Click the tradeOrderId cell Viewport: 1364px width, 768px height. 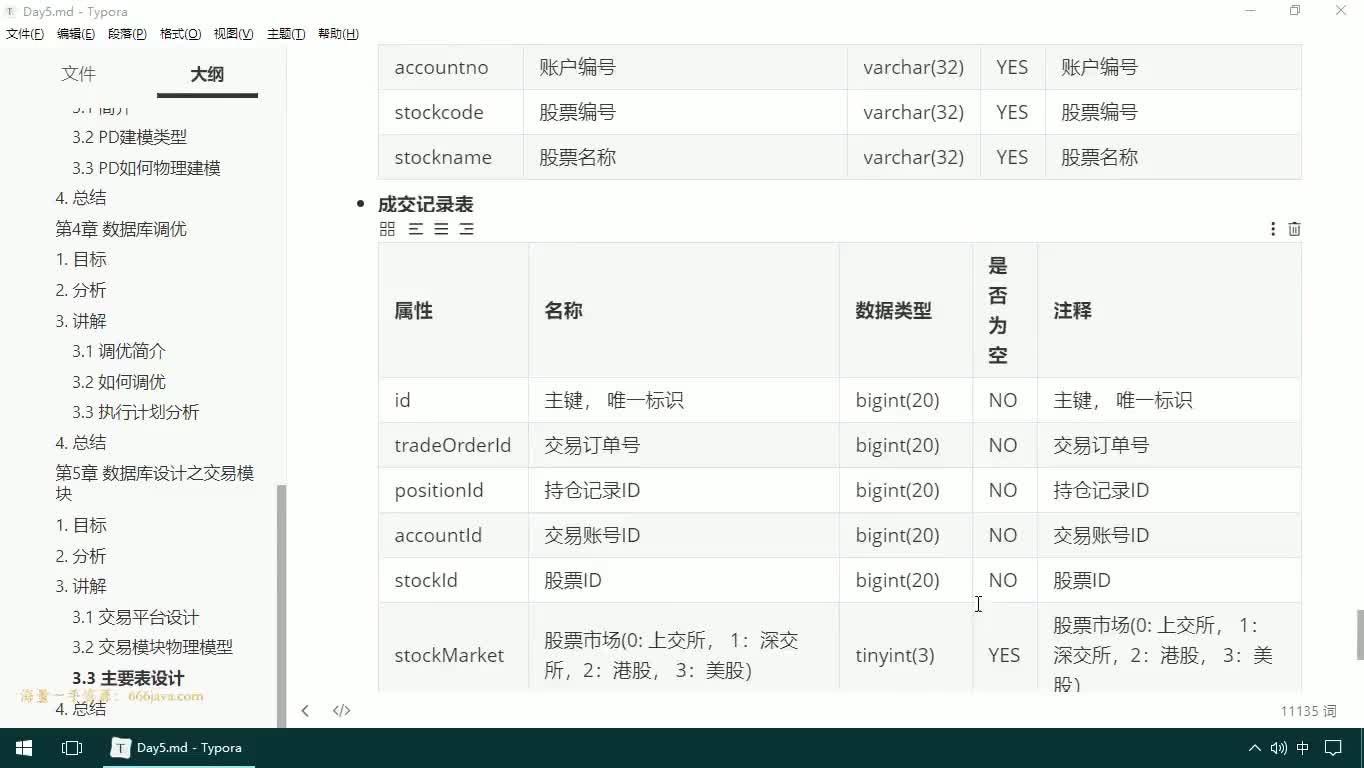(x=453, y=445)
